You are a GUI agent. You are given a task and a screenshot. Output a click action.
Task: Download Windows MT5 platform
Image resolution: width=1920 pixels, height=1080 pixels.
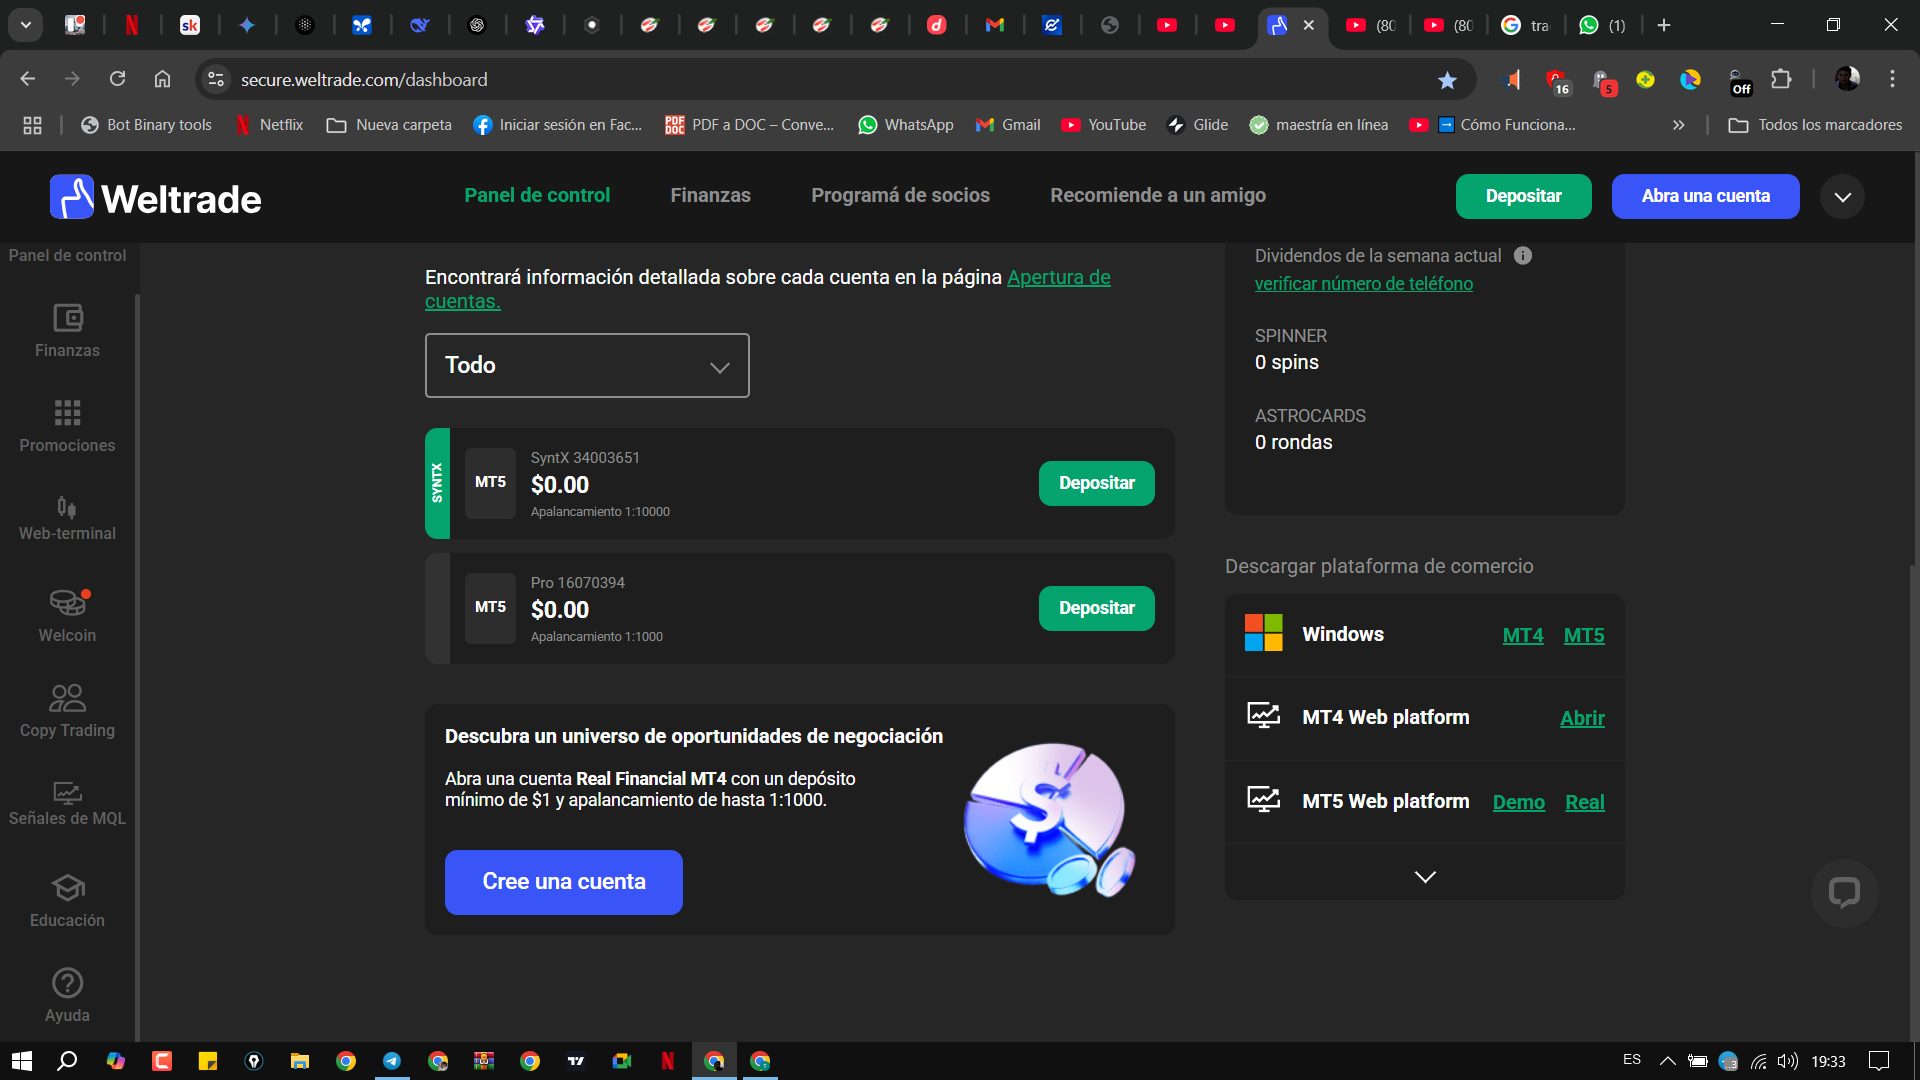[1583, 635]
